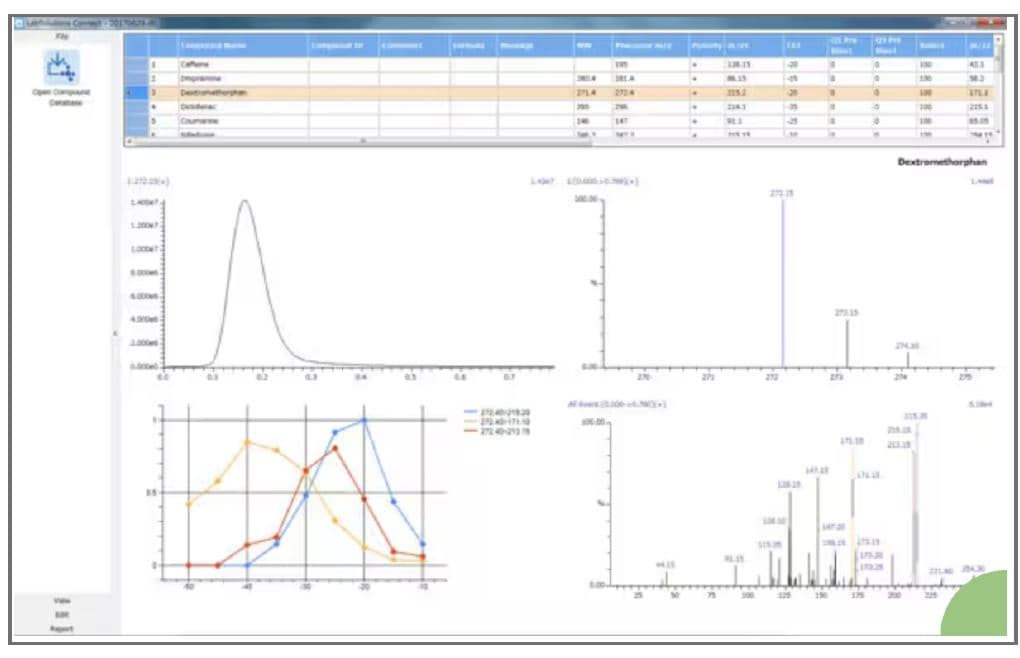The height and width of the screenshot is (658, 1020).
Task: Click the MW cell of Coumarine row
Action: pos(593,121)
